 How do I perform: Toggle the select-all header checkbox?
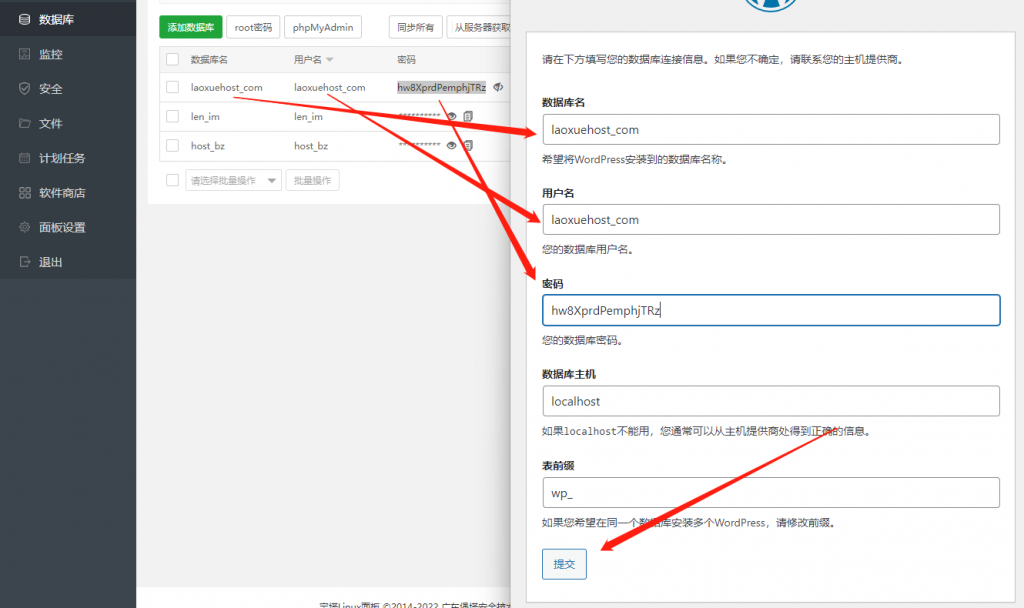click(x=173, y=60)
